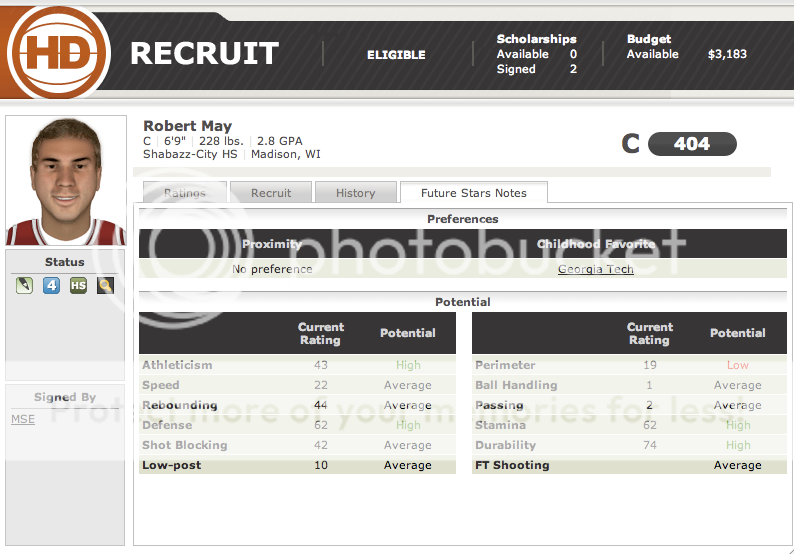
Task: Click the large C position letter
Action: (630, 144)
